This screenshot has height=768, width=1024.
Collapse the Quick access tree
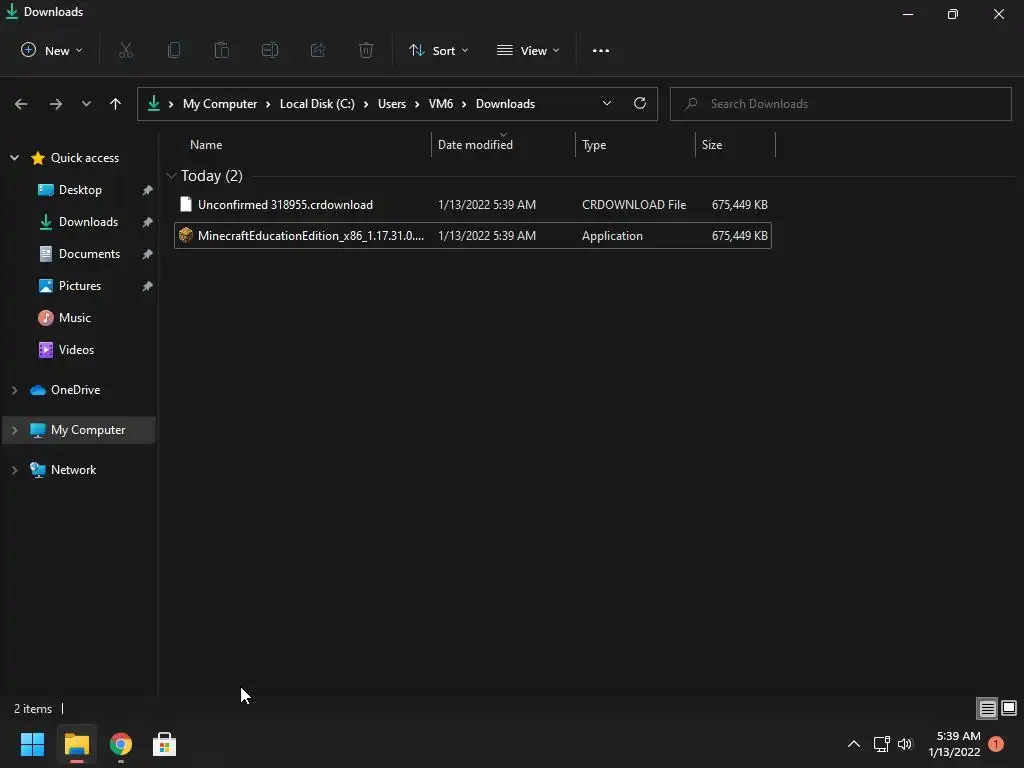click(14, 157)
